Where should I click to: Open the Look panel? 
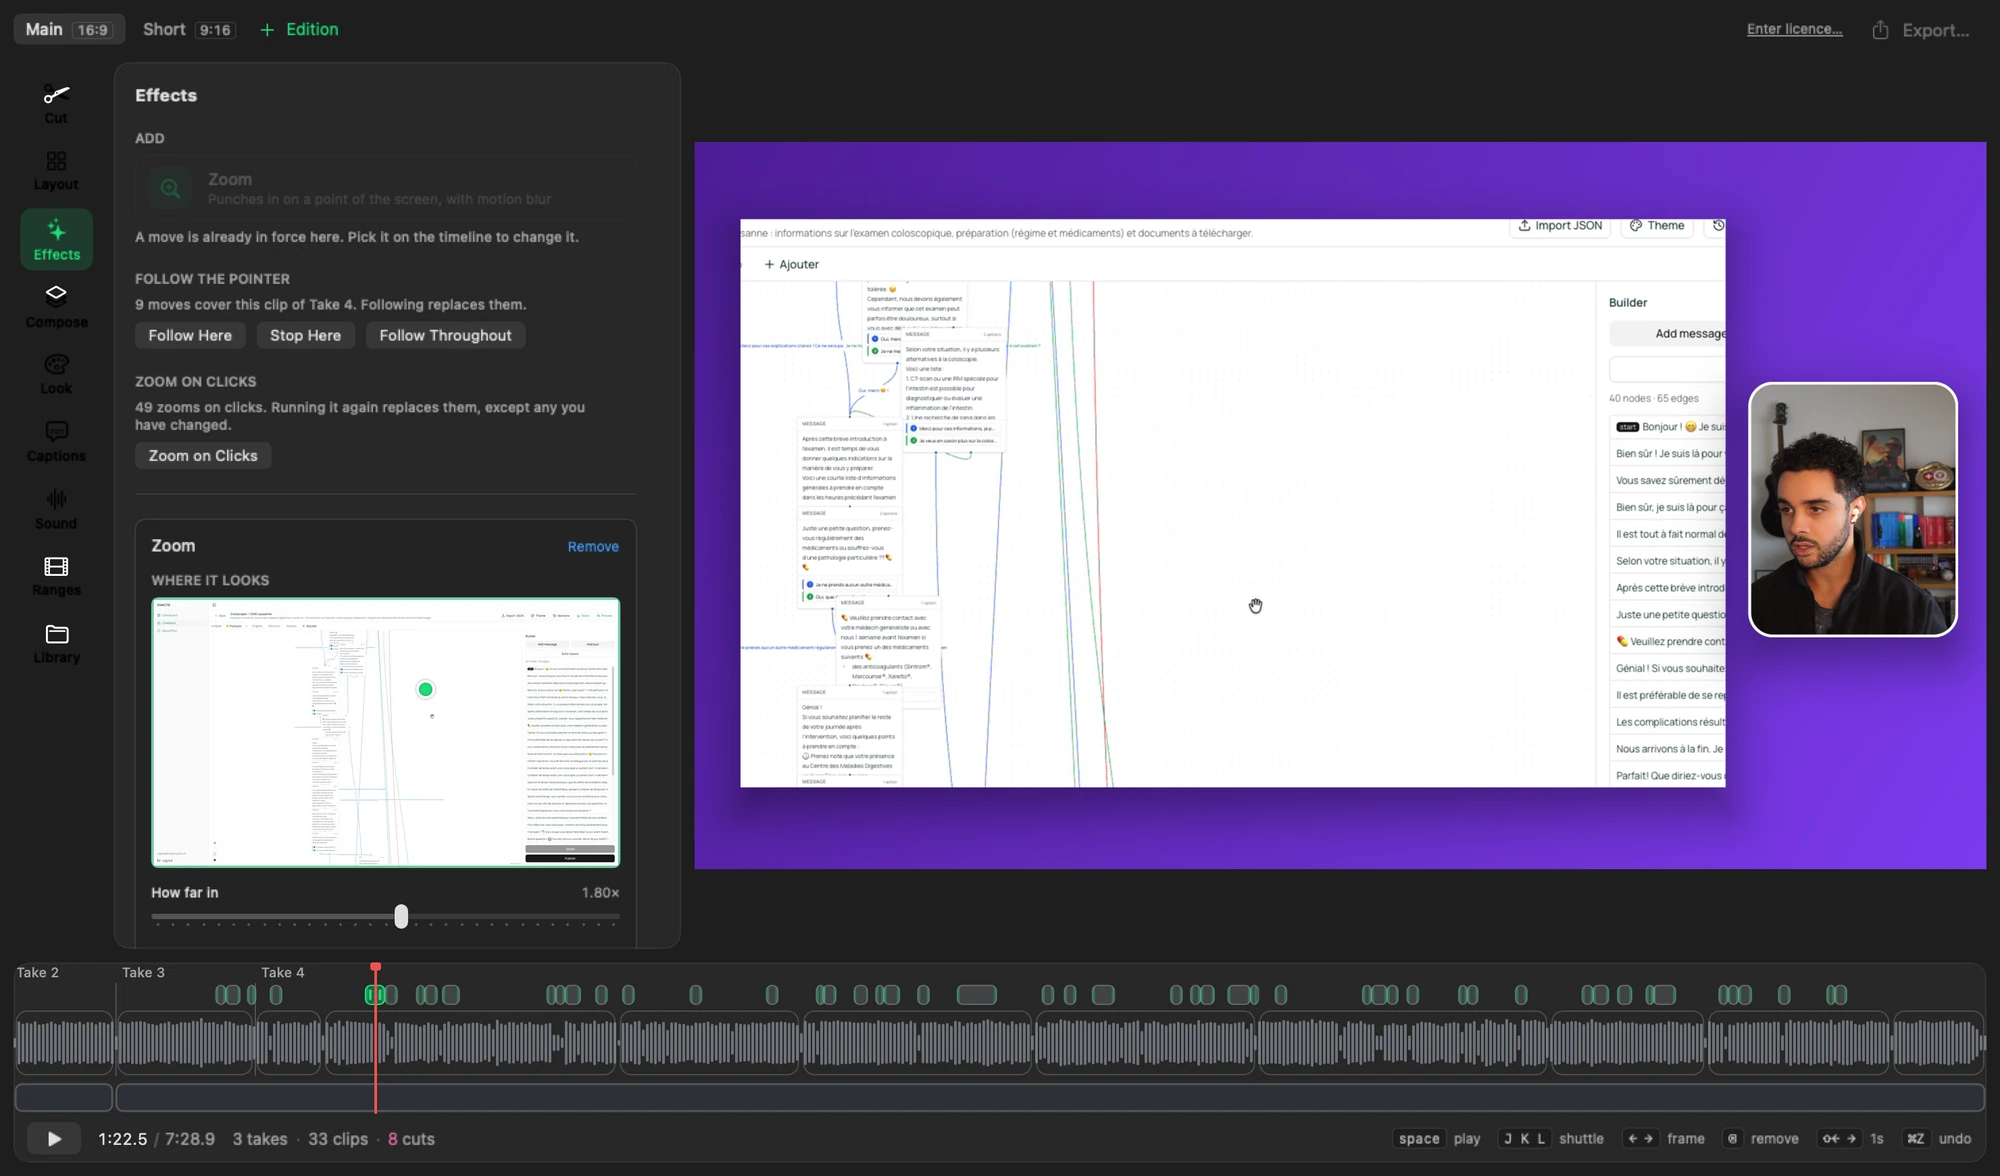56,374
